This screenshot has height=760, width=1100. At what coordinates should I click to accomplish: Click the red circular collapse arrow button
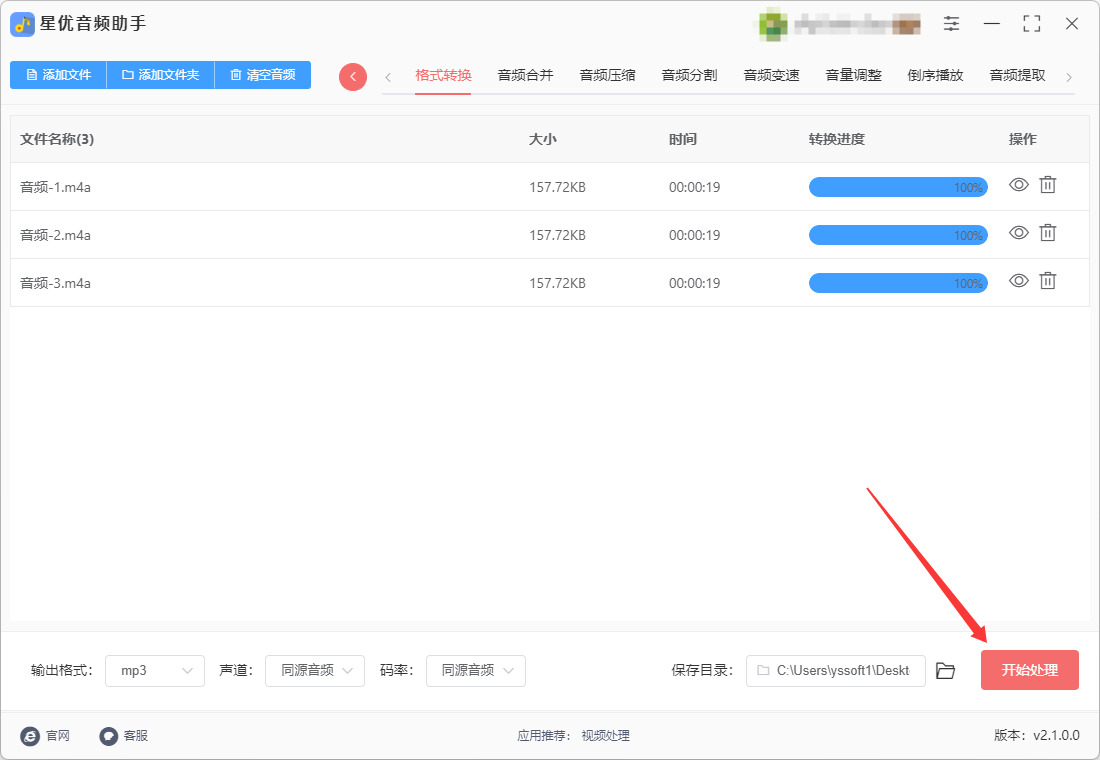353,76
